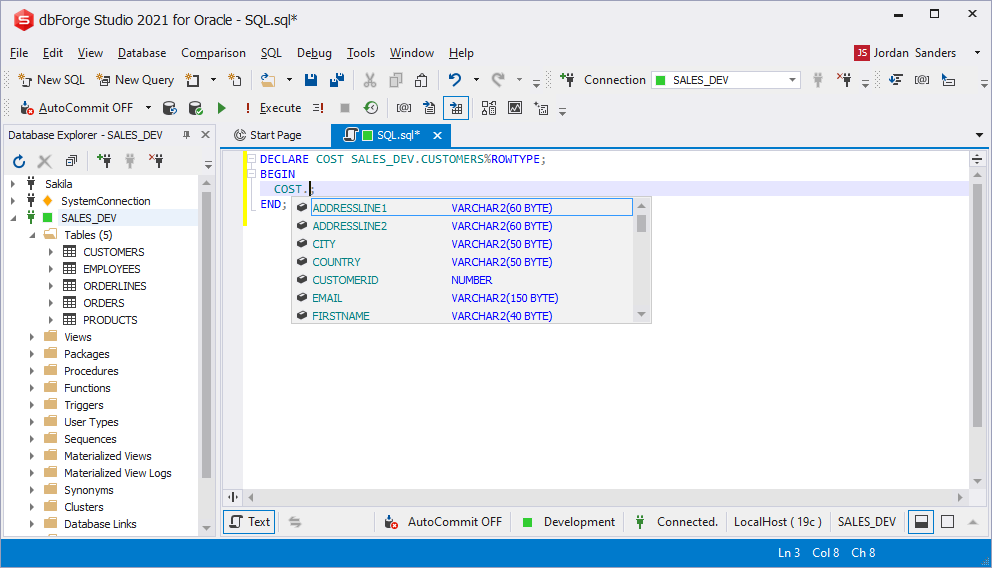The image size is (992, 568).
Task: Expand the SystemConnection node
Action: tap(13, 201)
